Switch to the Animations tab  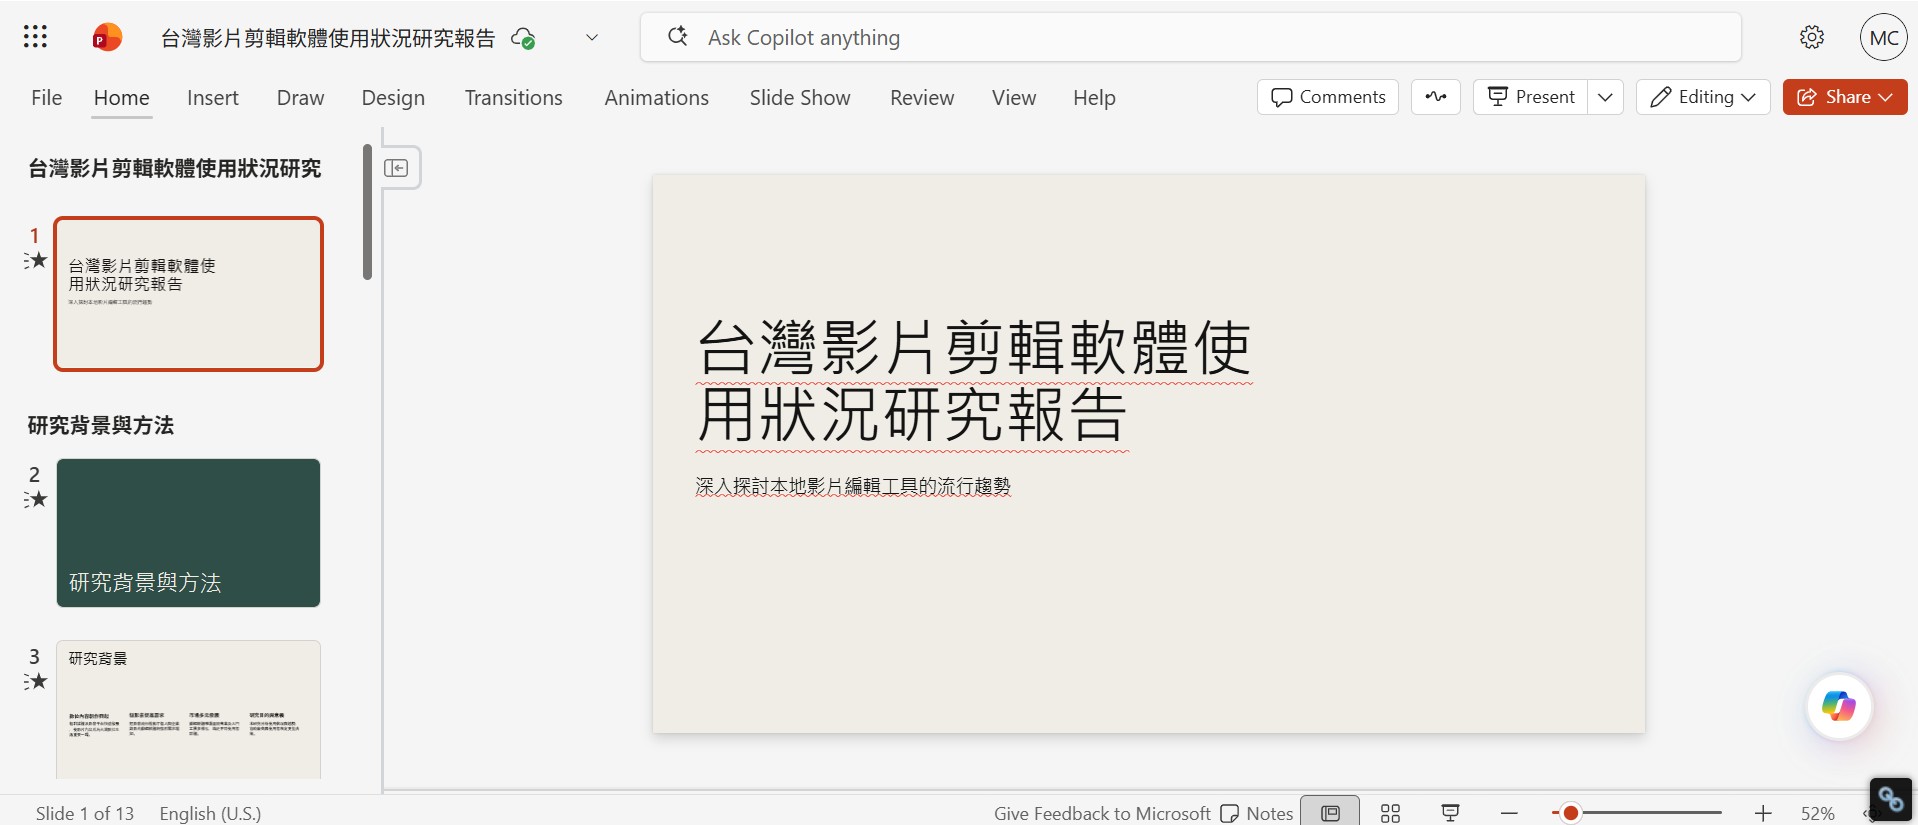point(656,98)
